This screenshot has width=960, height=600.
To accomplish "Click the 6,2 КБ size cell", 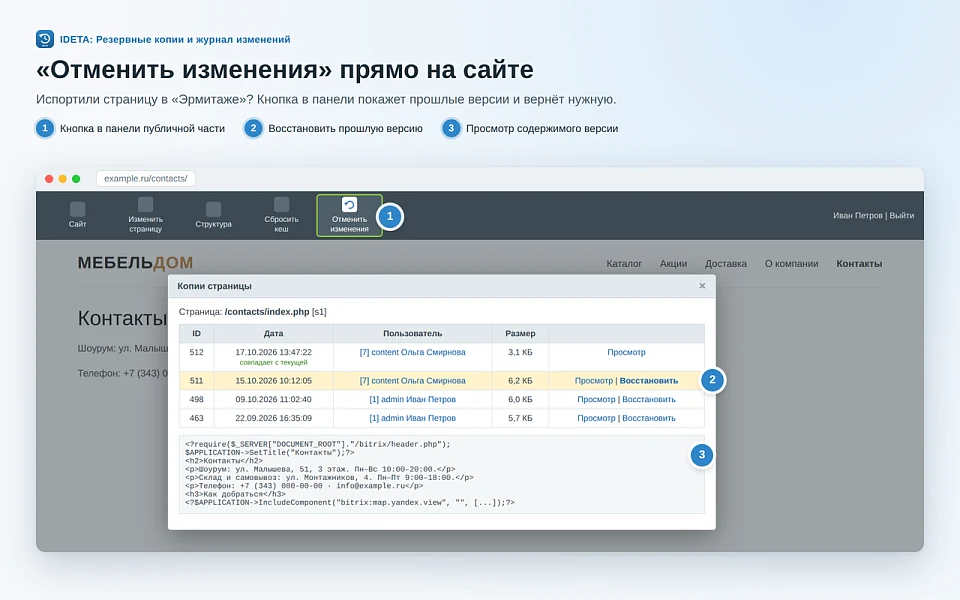I will pos(520,380).
